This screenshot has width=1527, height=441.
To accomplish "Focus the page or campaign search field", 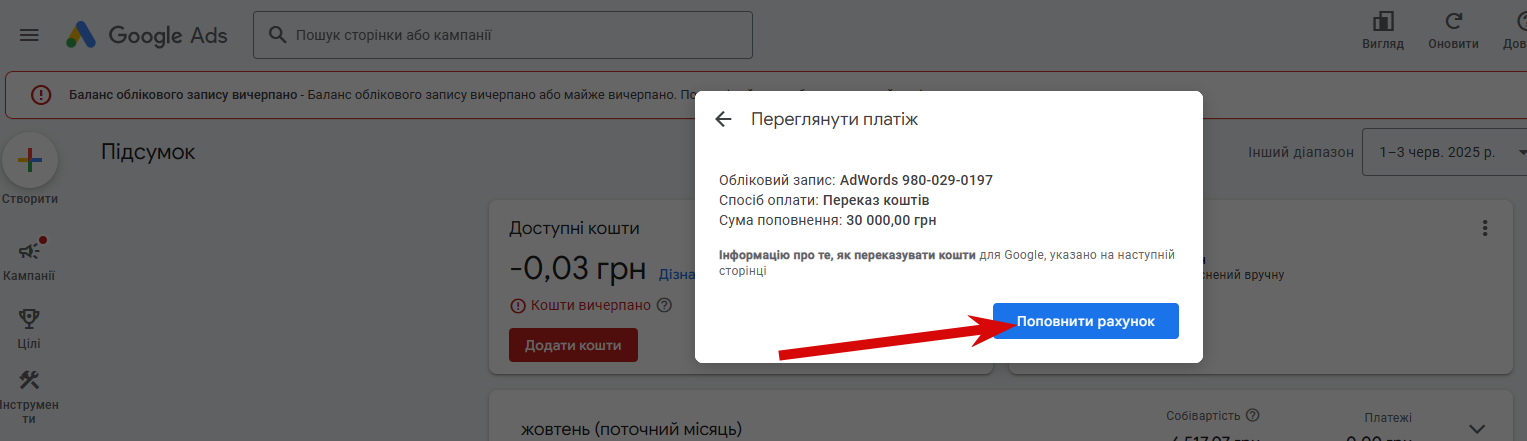I will point(503,35).
